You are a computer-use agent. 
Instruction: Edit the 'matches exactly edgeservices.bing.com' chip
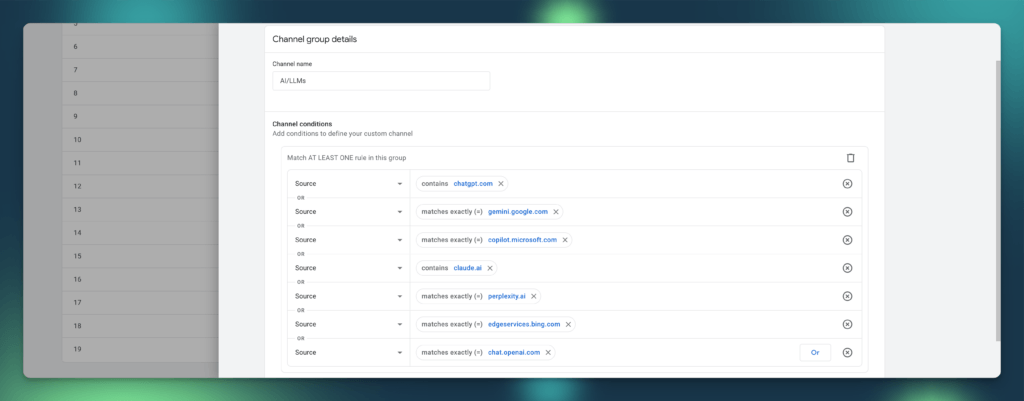(x=496, y=324)
